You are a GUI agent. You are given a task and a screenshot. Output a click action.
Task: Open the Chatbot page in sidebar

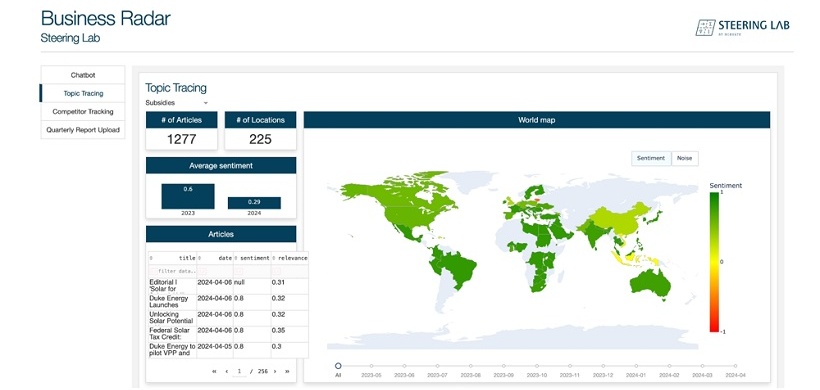pos(83,75)
